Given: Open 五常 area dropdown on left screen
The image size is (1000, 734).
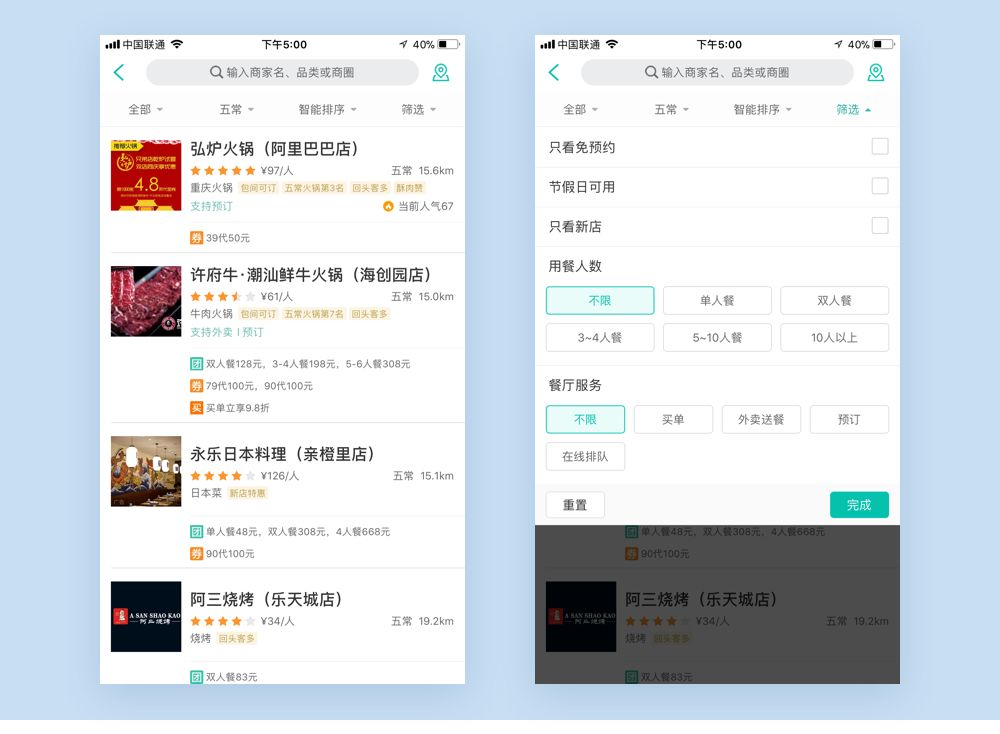Looking at the screenshot, I should click(237, 110).
